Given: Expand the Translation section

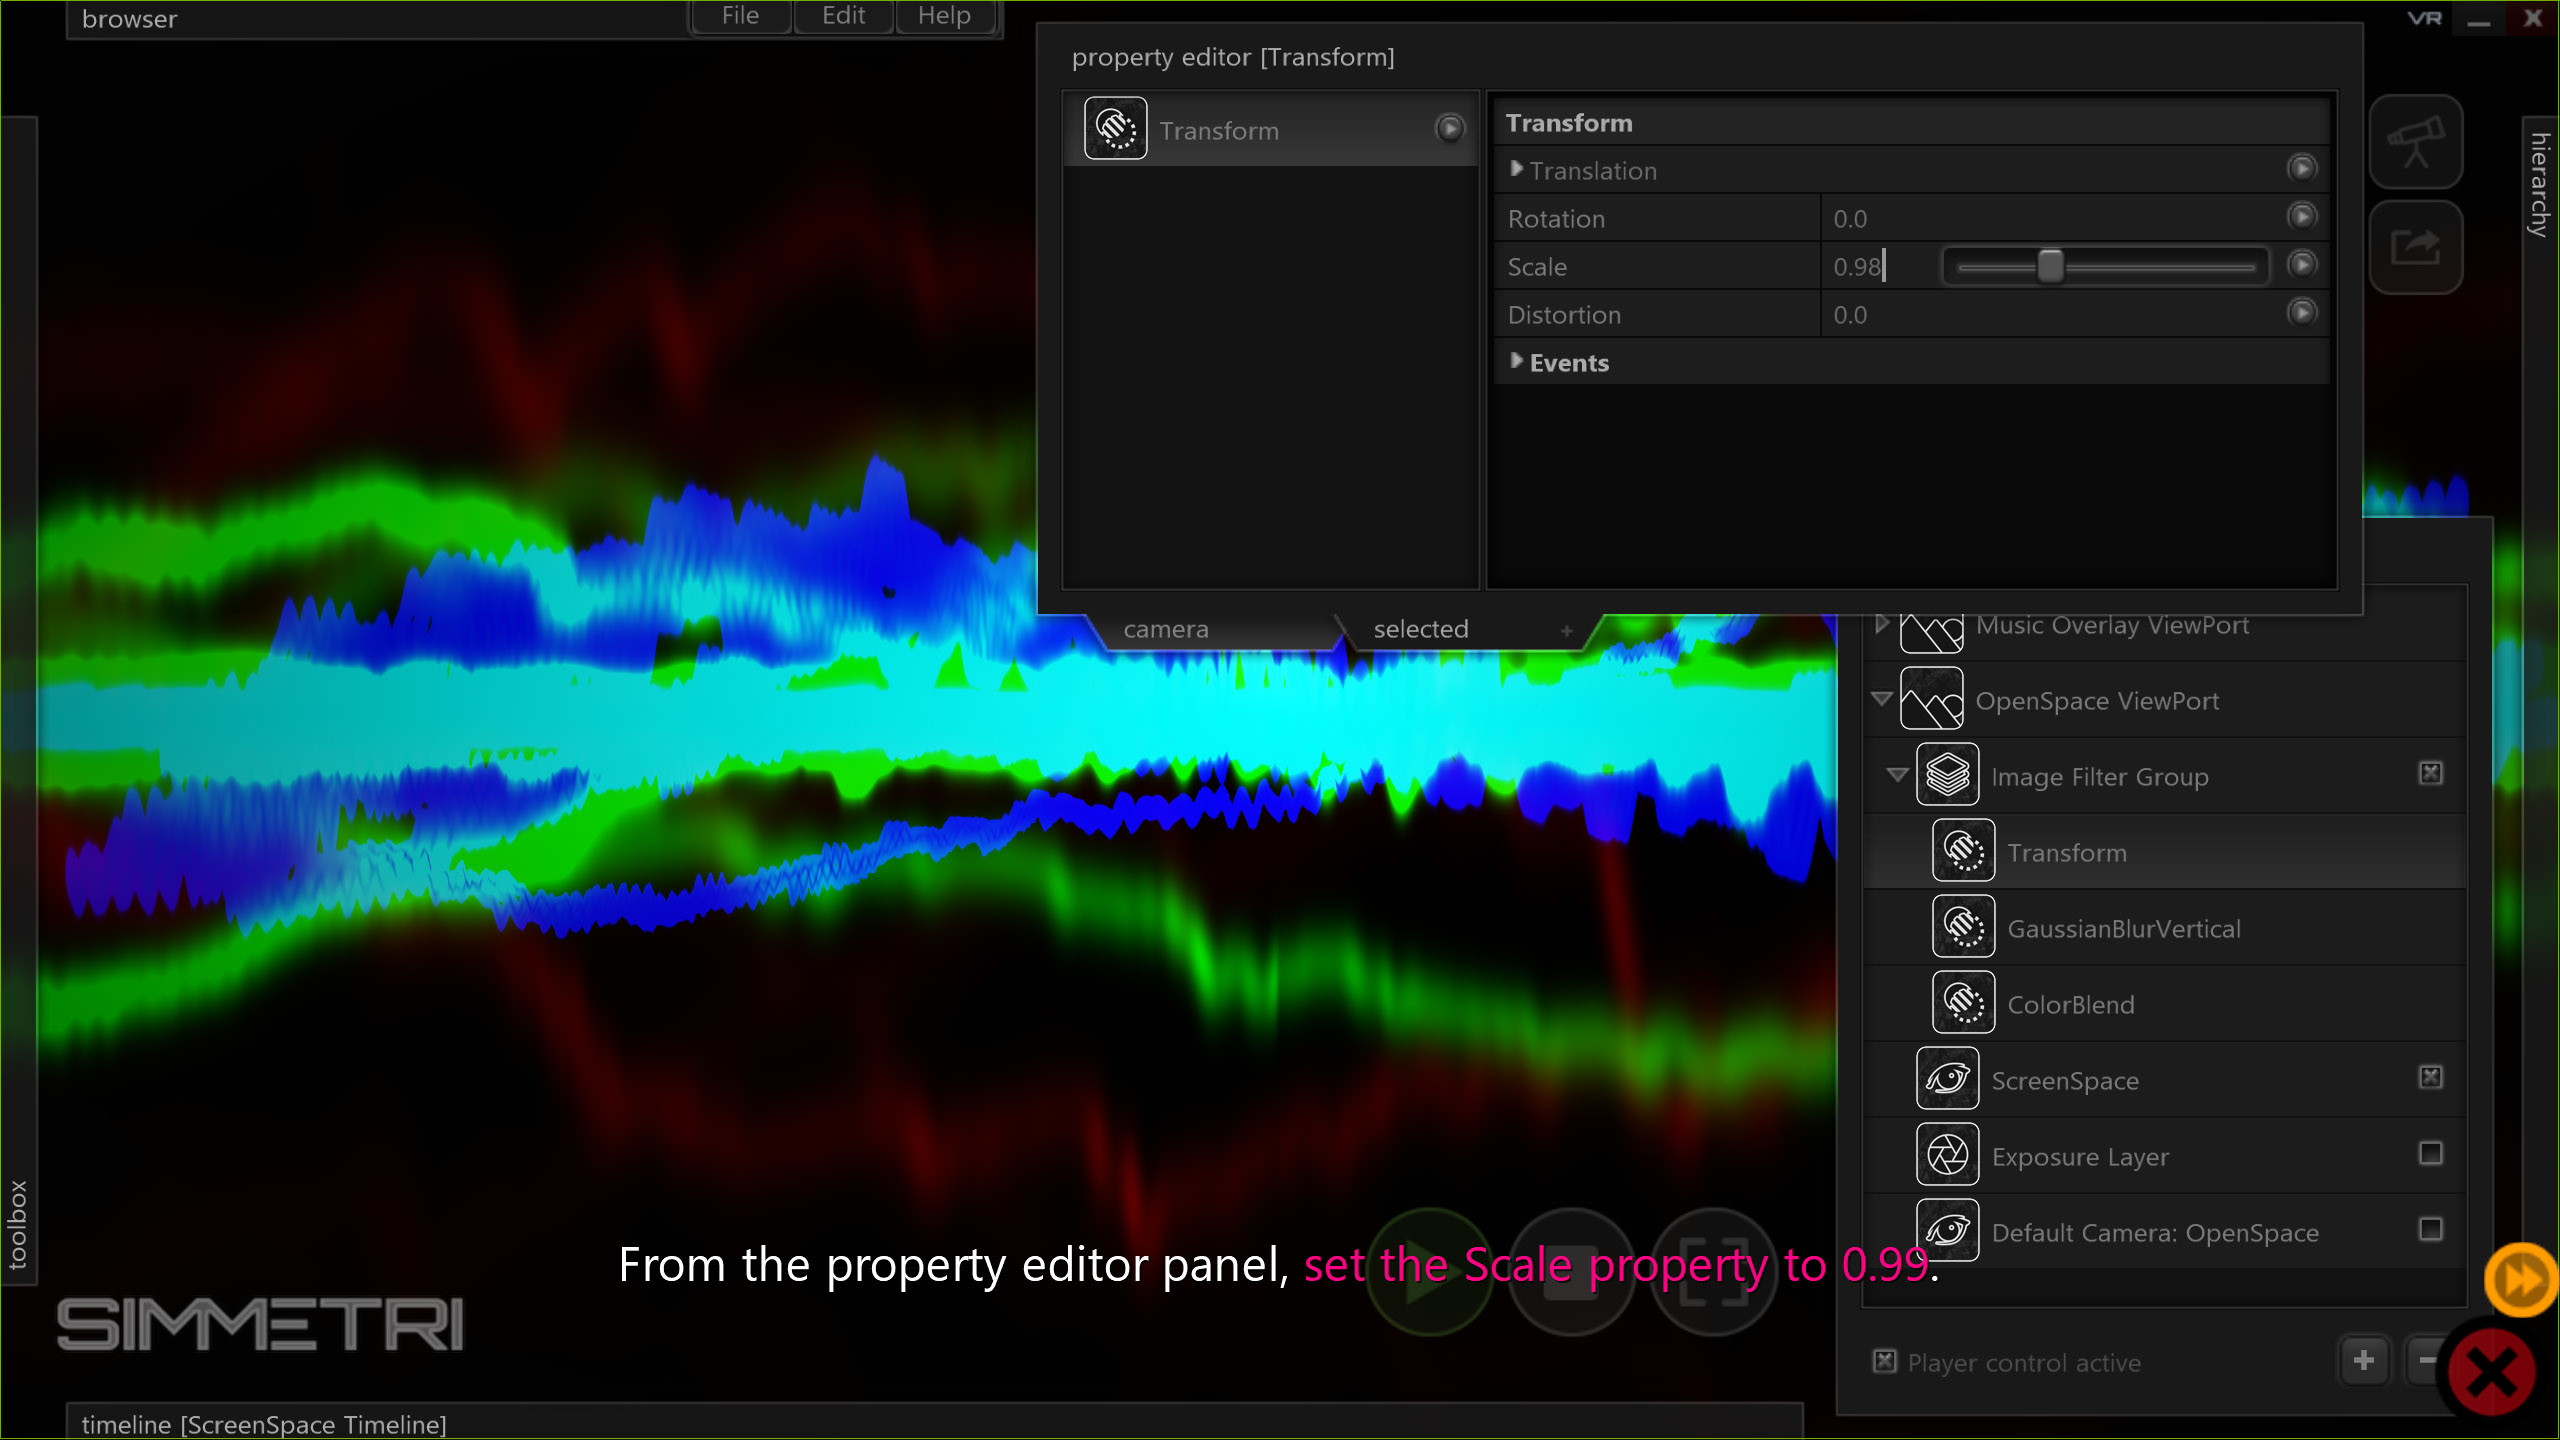Looking at the screenshot, I should point(1516,169).
